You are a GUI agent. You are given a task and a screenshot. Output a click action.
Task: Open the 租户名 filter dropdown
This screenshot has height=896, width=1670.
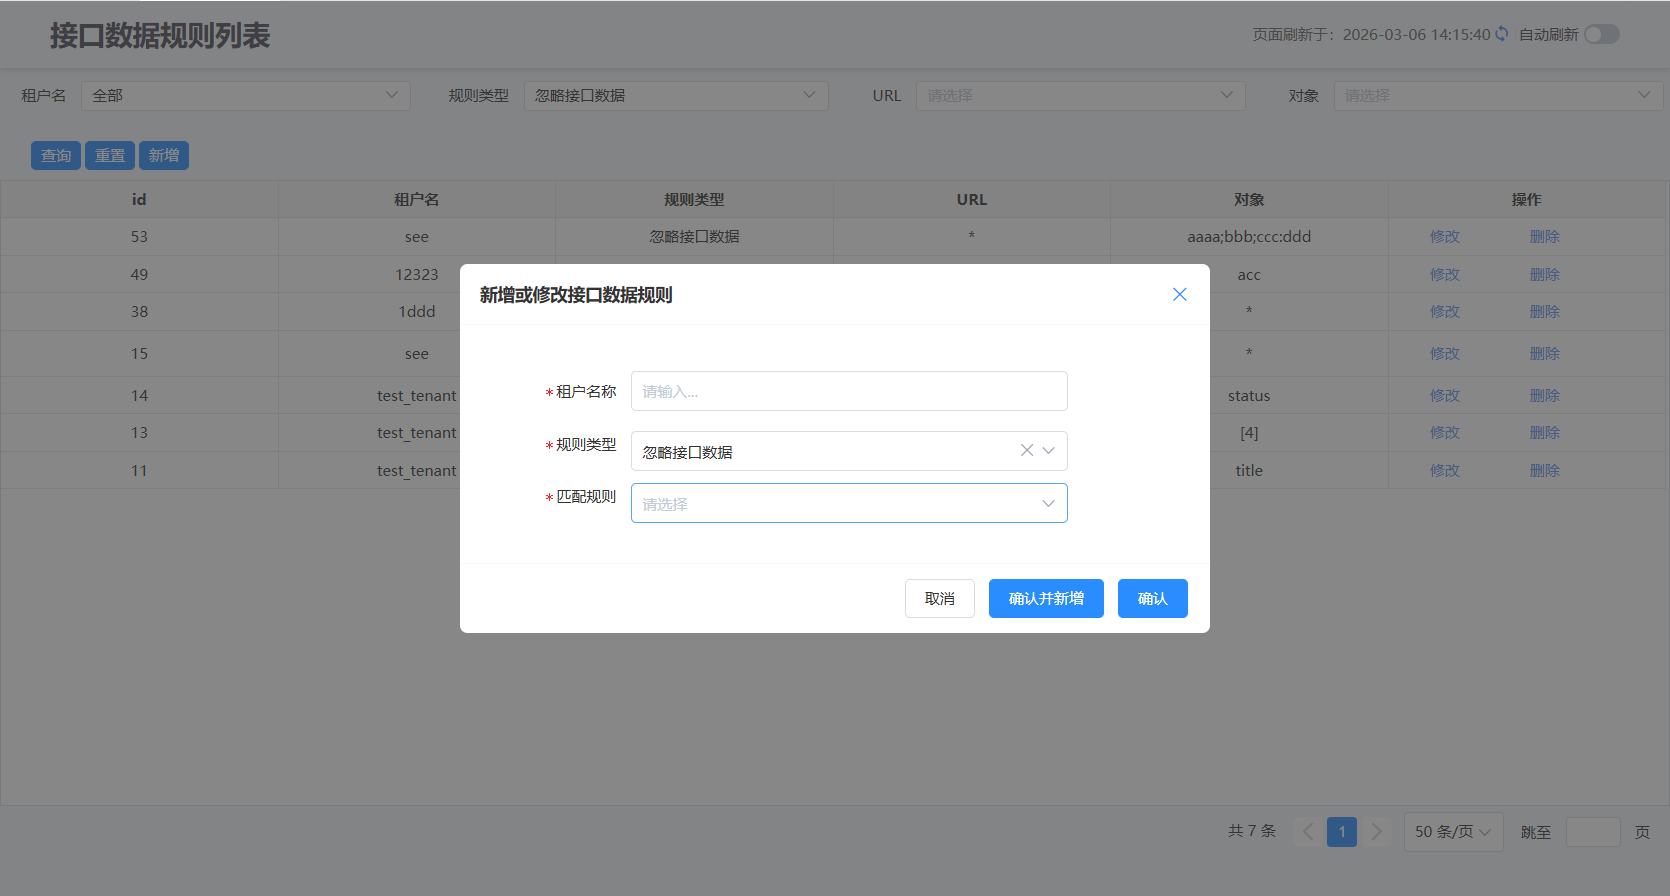pyautogui.click(x=245, y=96)
